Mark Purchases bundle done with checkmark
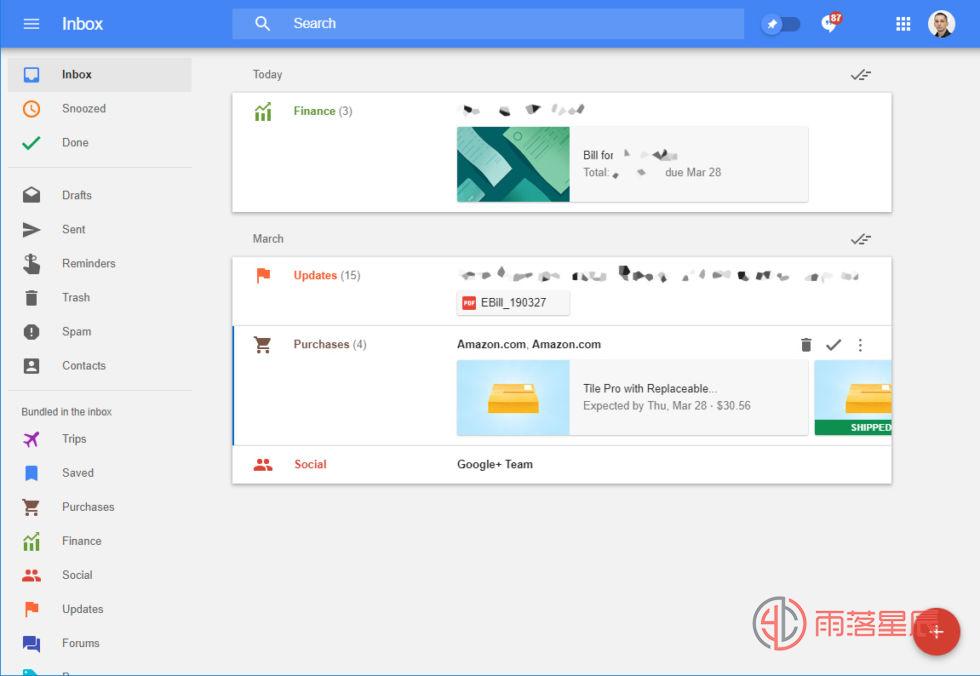 pyautogui.click(x=833, y=345)
